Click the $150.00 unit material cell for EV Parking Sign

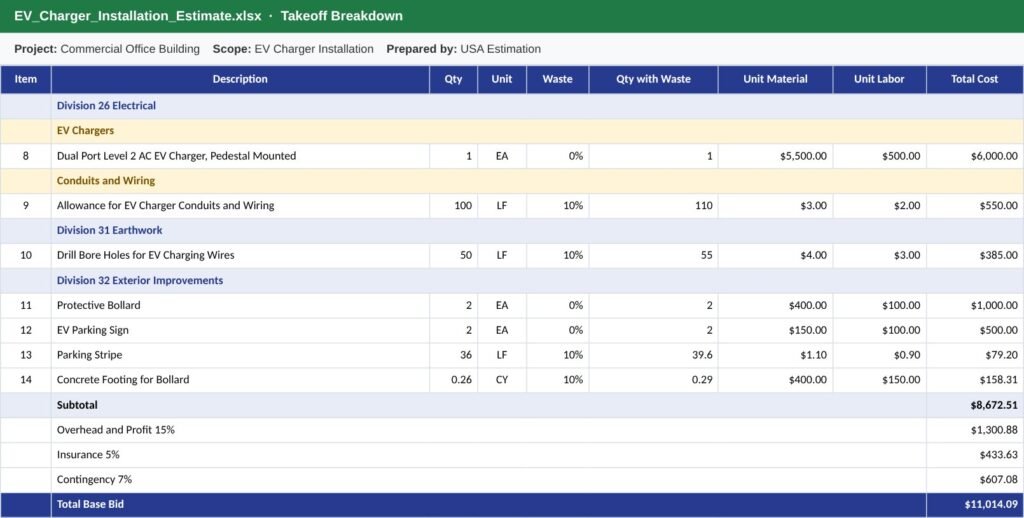point(775,330)
